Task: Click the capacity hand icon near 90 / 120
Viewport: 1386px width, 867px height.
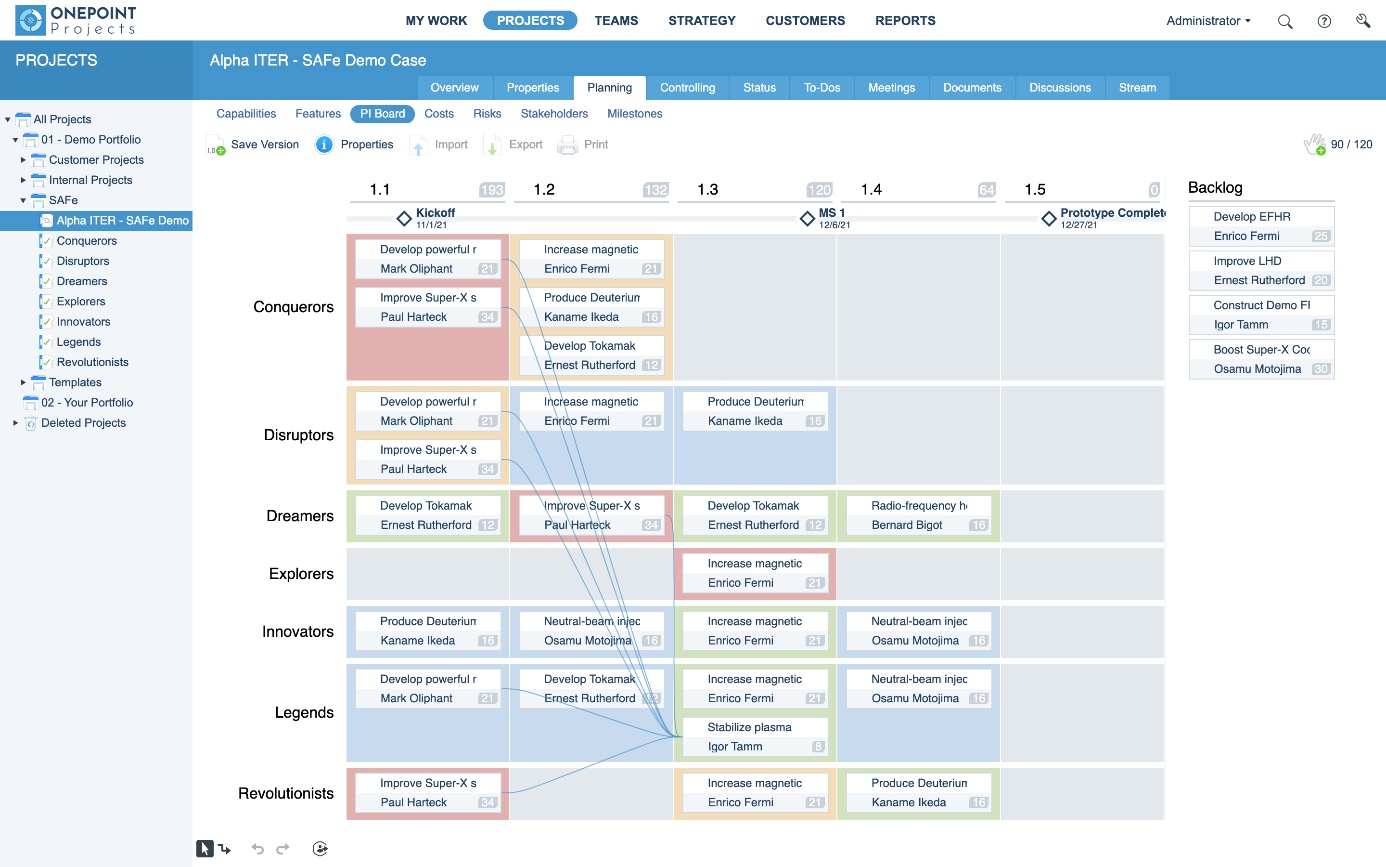Action: tap(1315, 145)
